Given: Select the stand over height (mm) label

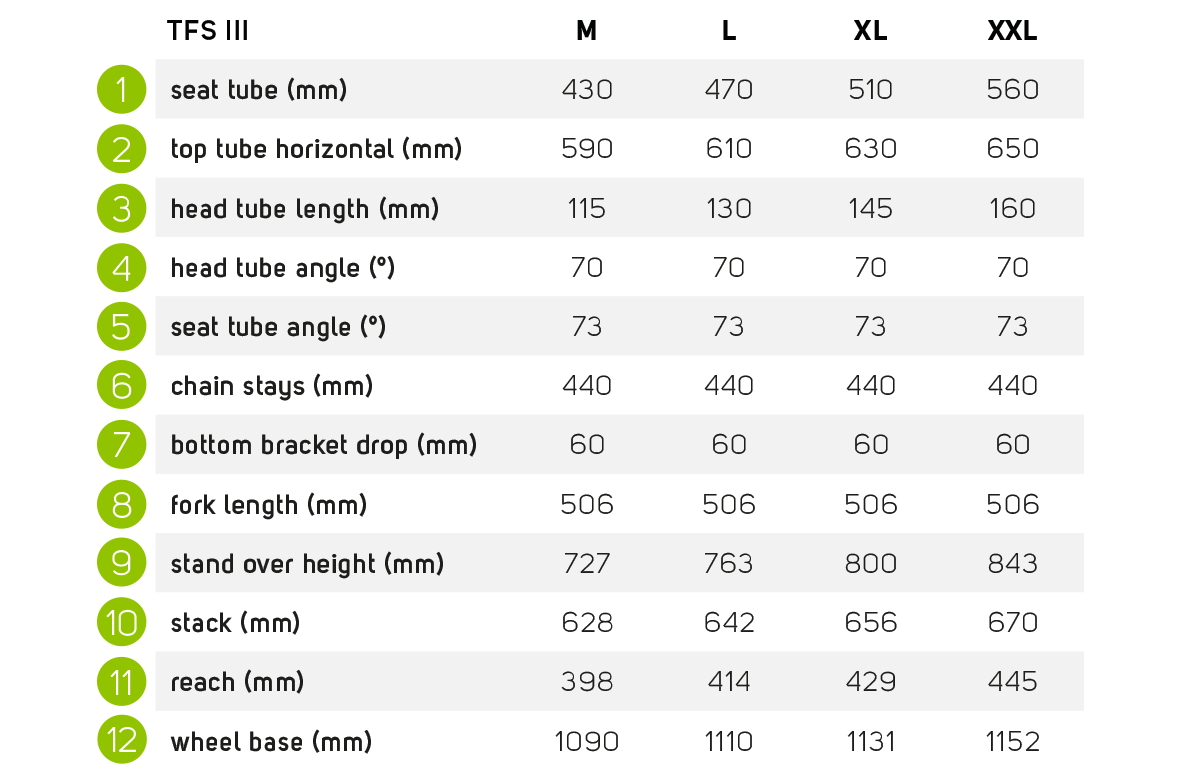Looking at the screenshot, I should pyautogui.click(x=307, y=564).
